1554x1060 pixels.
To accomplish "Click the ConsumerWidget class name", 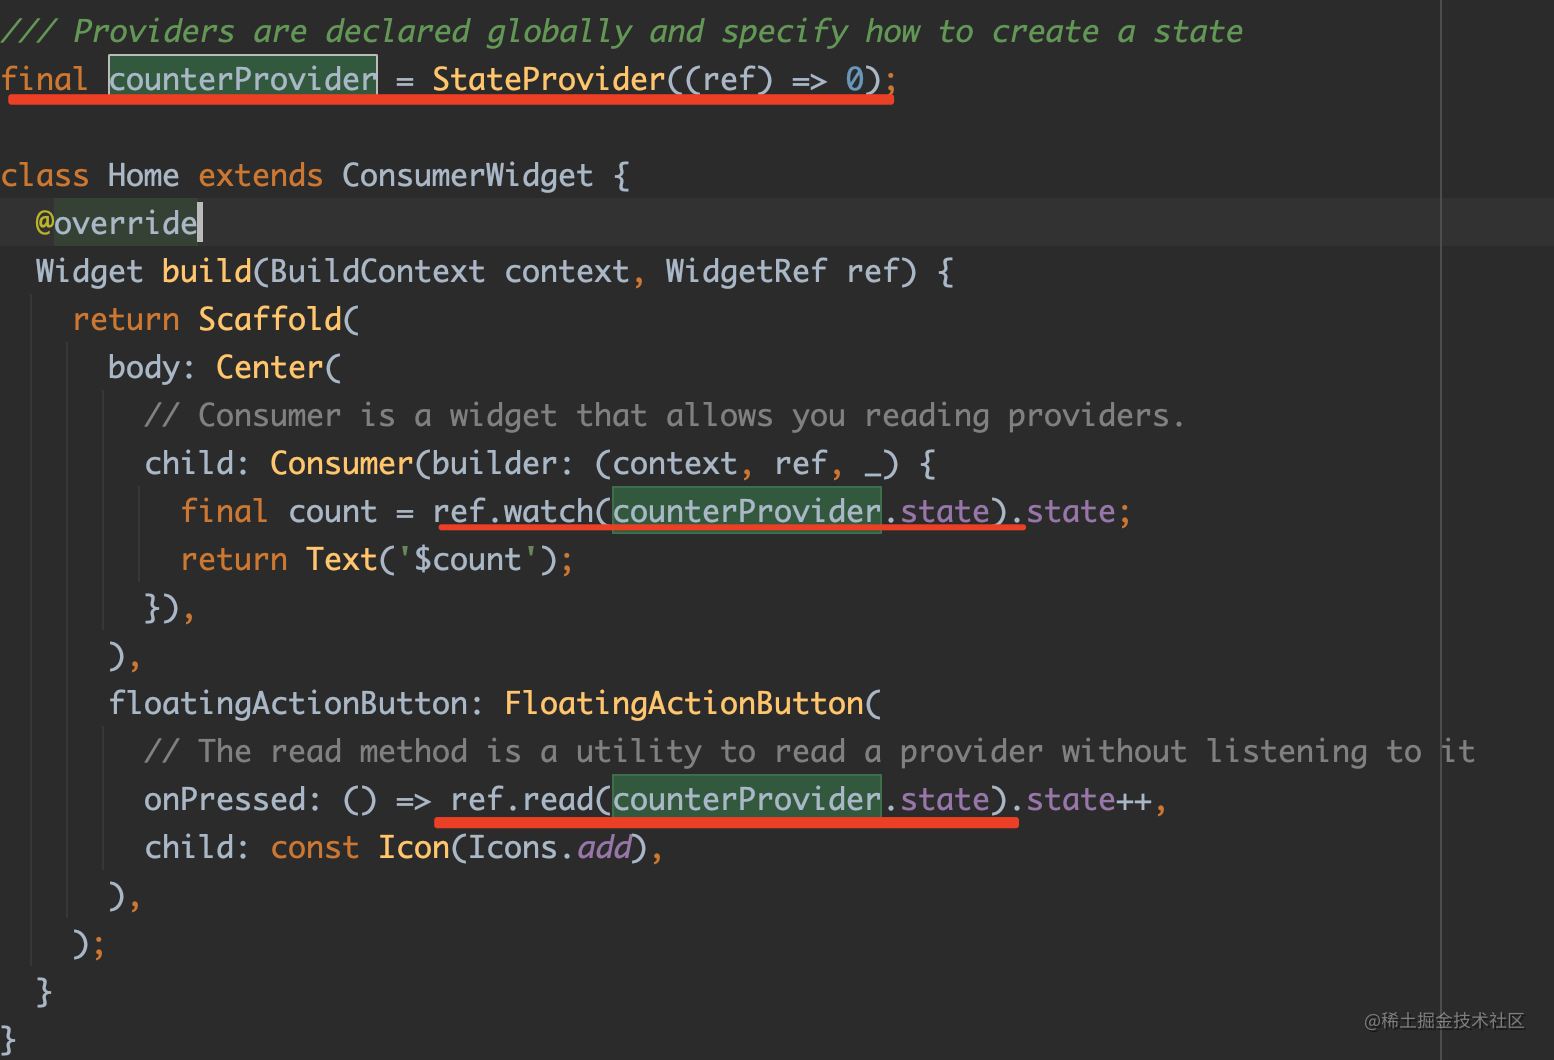I will pyautogui.click(x=467, y=175).
